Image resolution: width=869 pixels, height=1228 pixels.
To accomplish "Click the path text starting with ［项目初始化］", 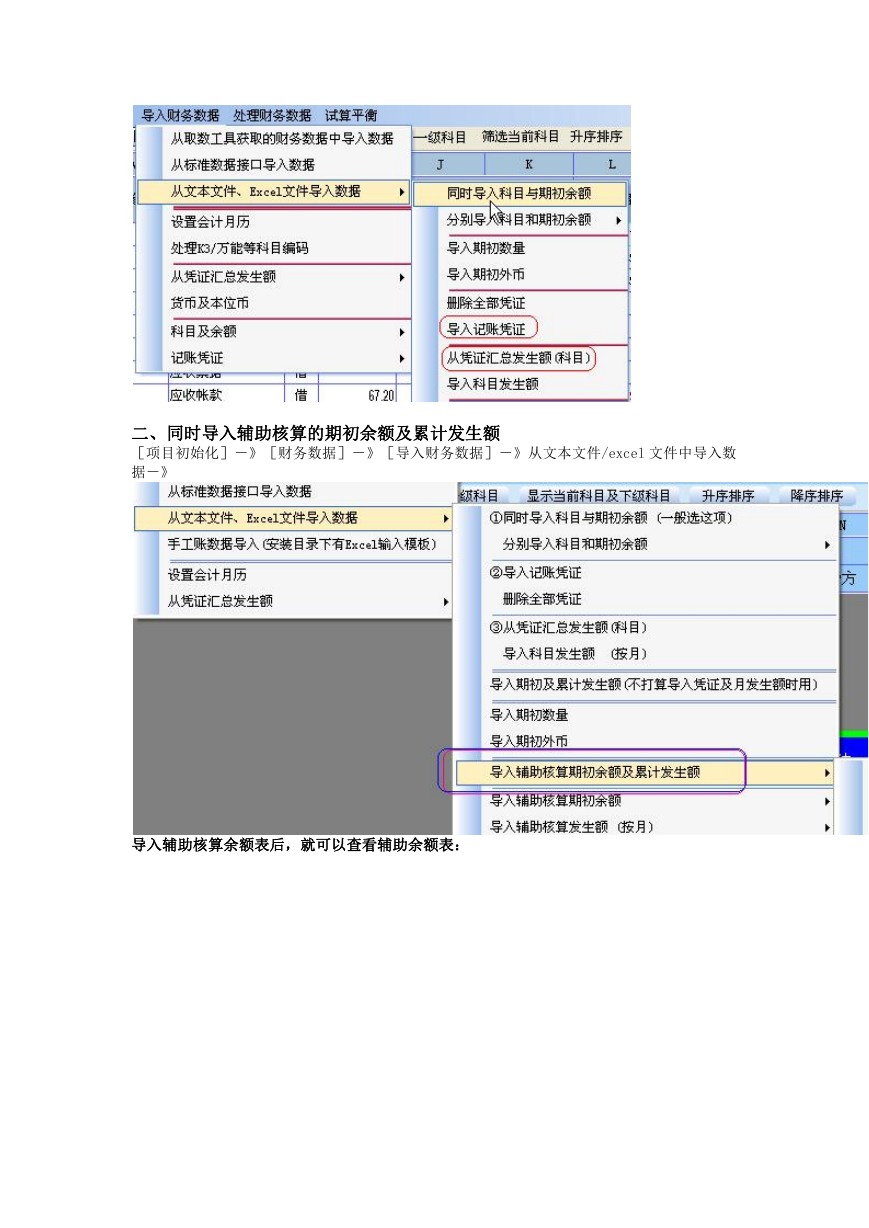I will point(434,461).
